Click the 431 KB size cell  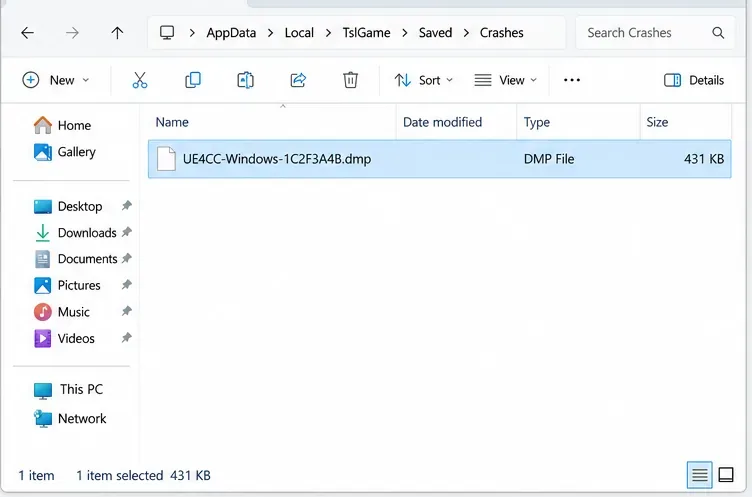(704, 159)
